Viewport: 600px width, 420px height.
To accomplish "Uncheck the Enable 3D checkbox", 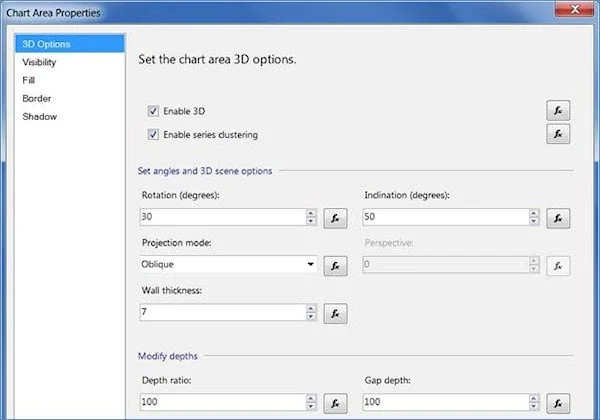I will [153, 111].
